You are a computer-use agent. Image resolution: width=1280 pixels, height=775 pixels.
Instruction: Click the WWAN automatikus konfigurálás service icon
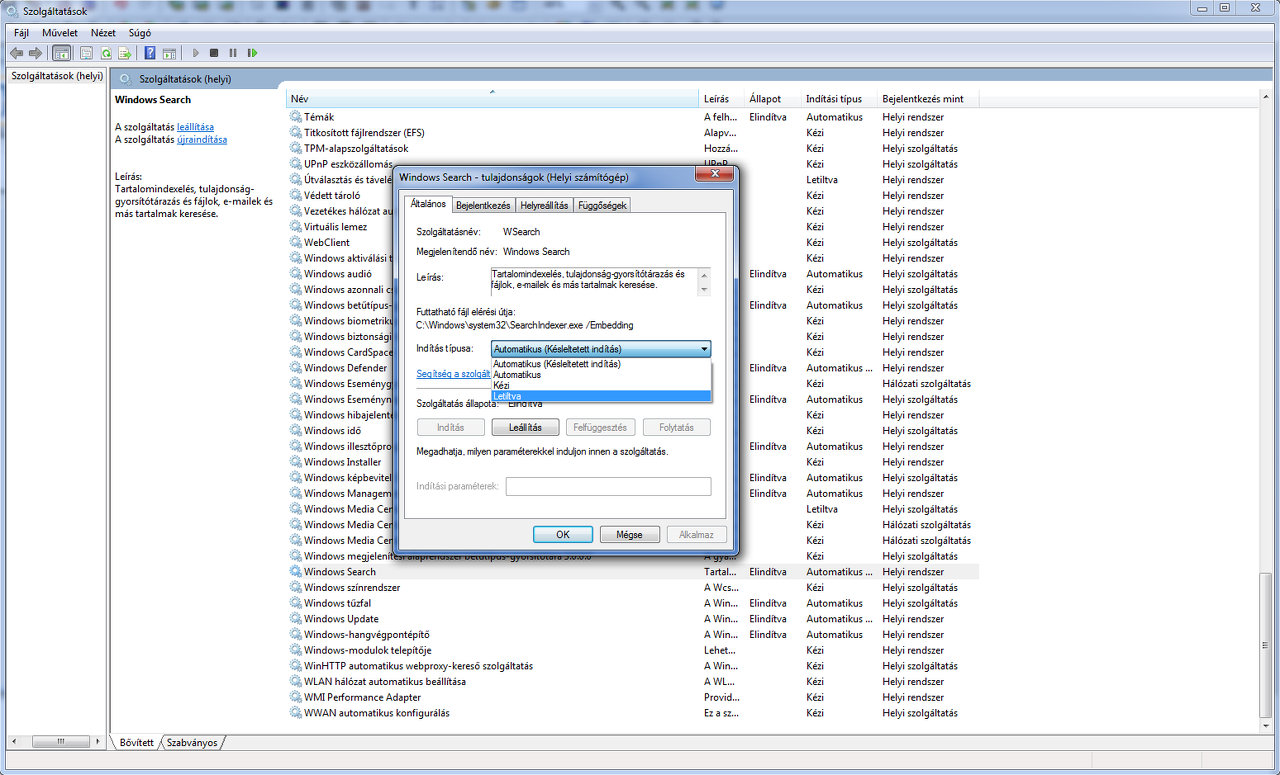296,713
